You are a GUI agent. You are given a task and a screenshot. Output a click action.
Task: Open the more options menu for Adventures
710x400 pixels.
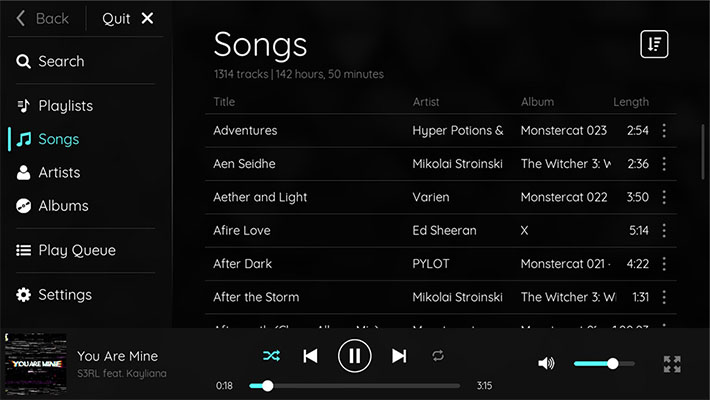coord(664,130)
